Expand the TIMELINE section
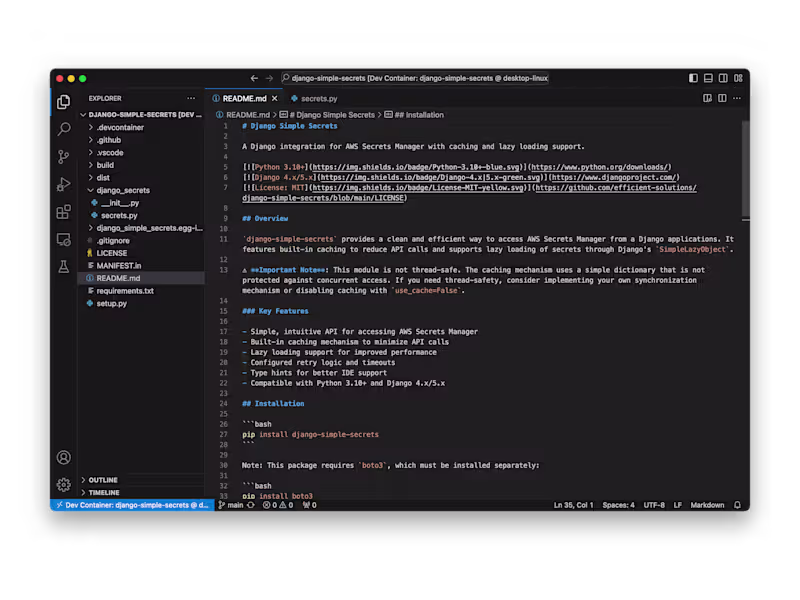Image resolution: width=800 pixels, height=600 pixels. (141, 493)
